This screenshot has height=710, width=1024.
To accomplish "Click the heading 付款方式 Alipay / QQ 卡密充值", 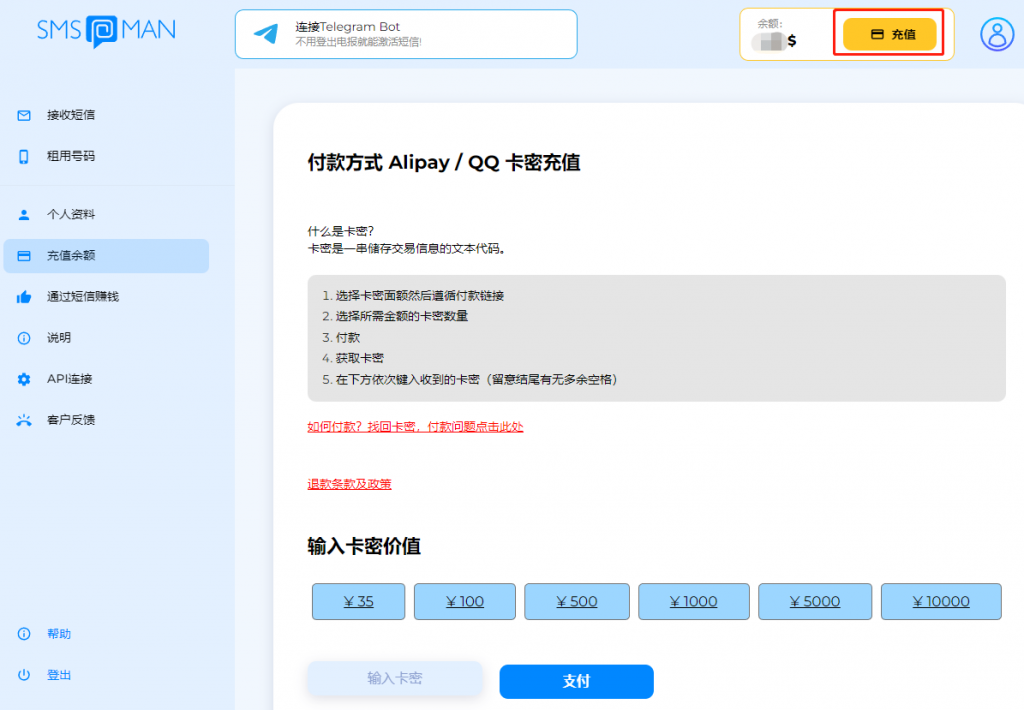I will coord(444,163).
